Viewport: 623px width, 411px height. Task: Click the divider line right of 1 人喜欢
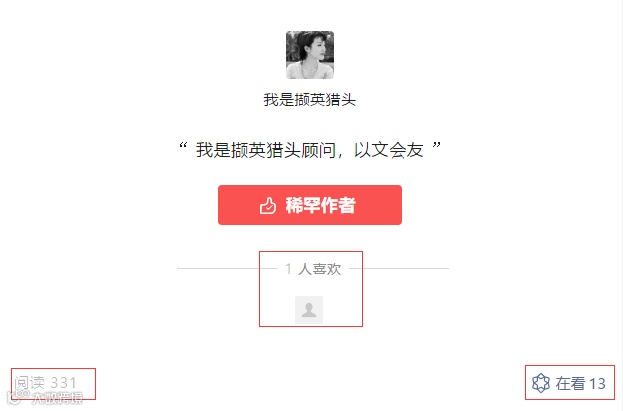(x=399, y=269)
